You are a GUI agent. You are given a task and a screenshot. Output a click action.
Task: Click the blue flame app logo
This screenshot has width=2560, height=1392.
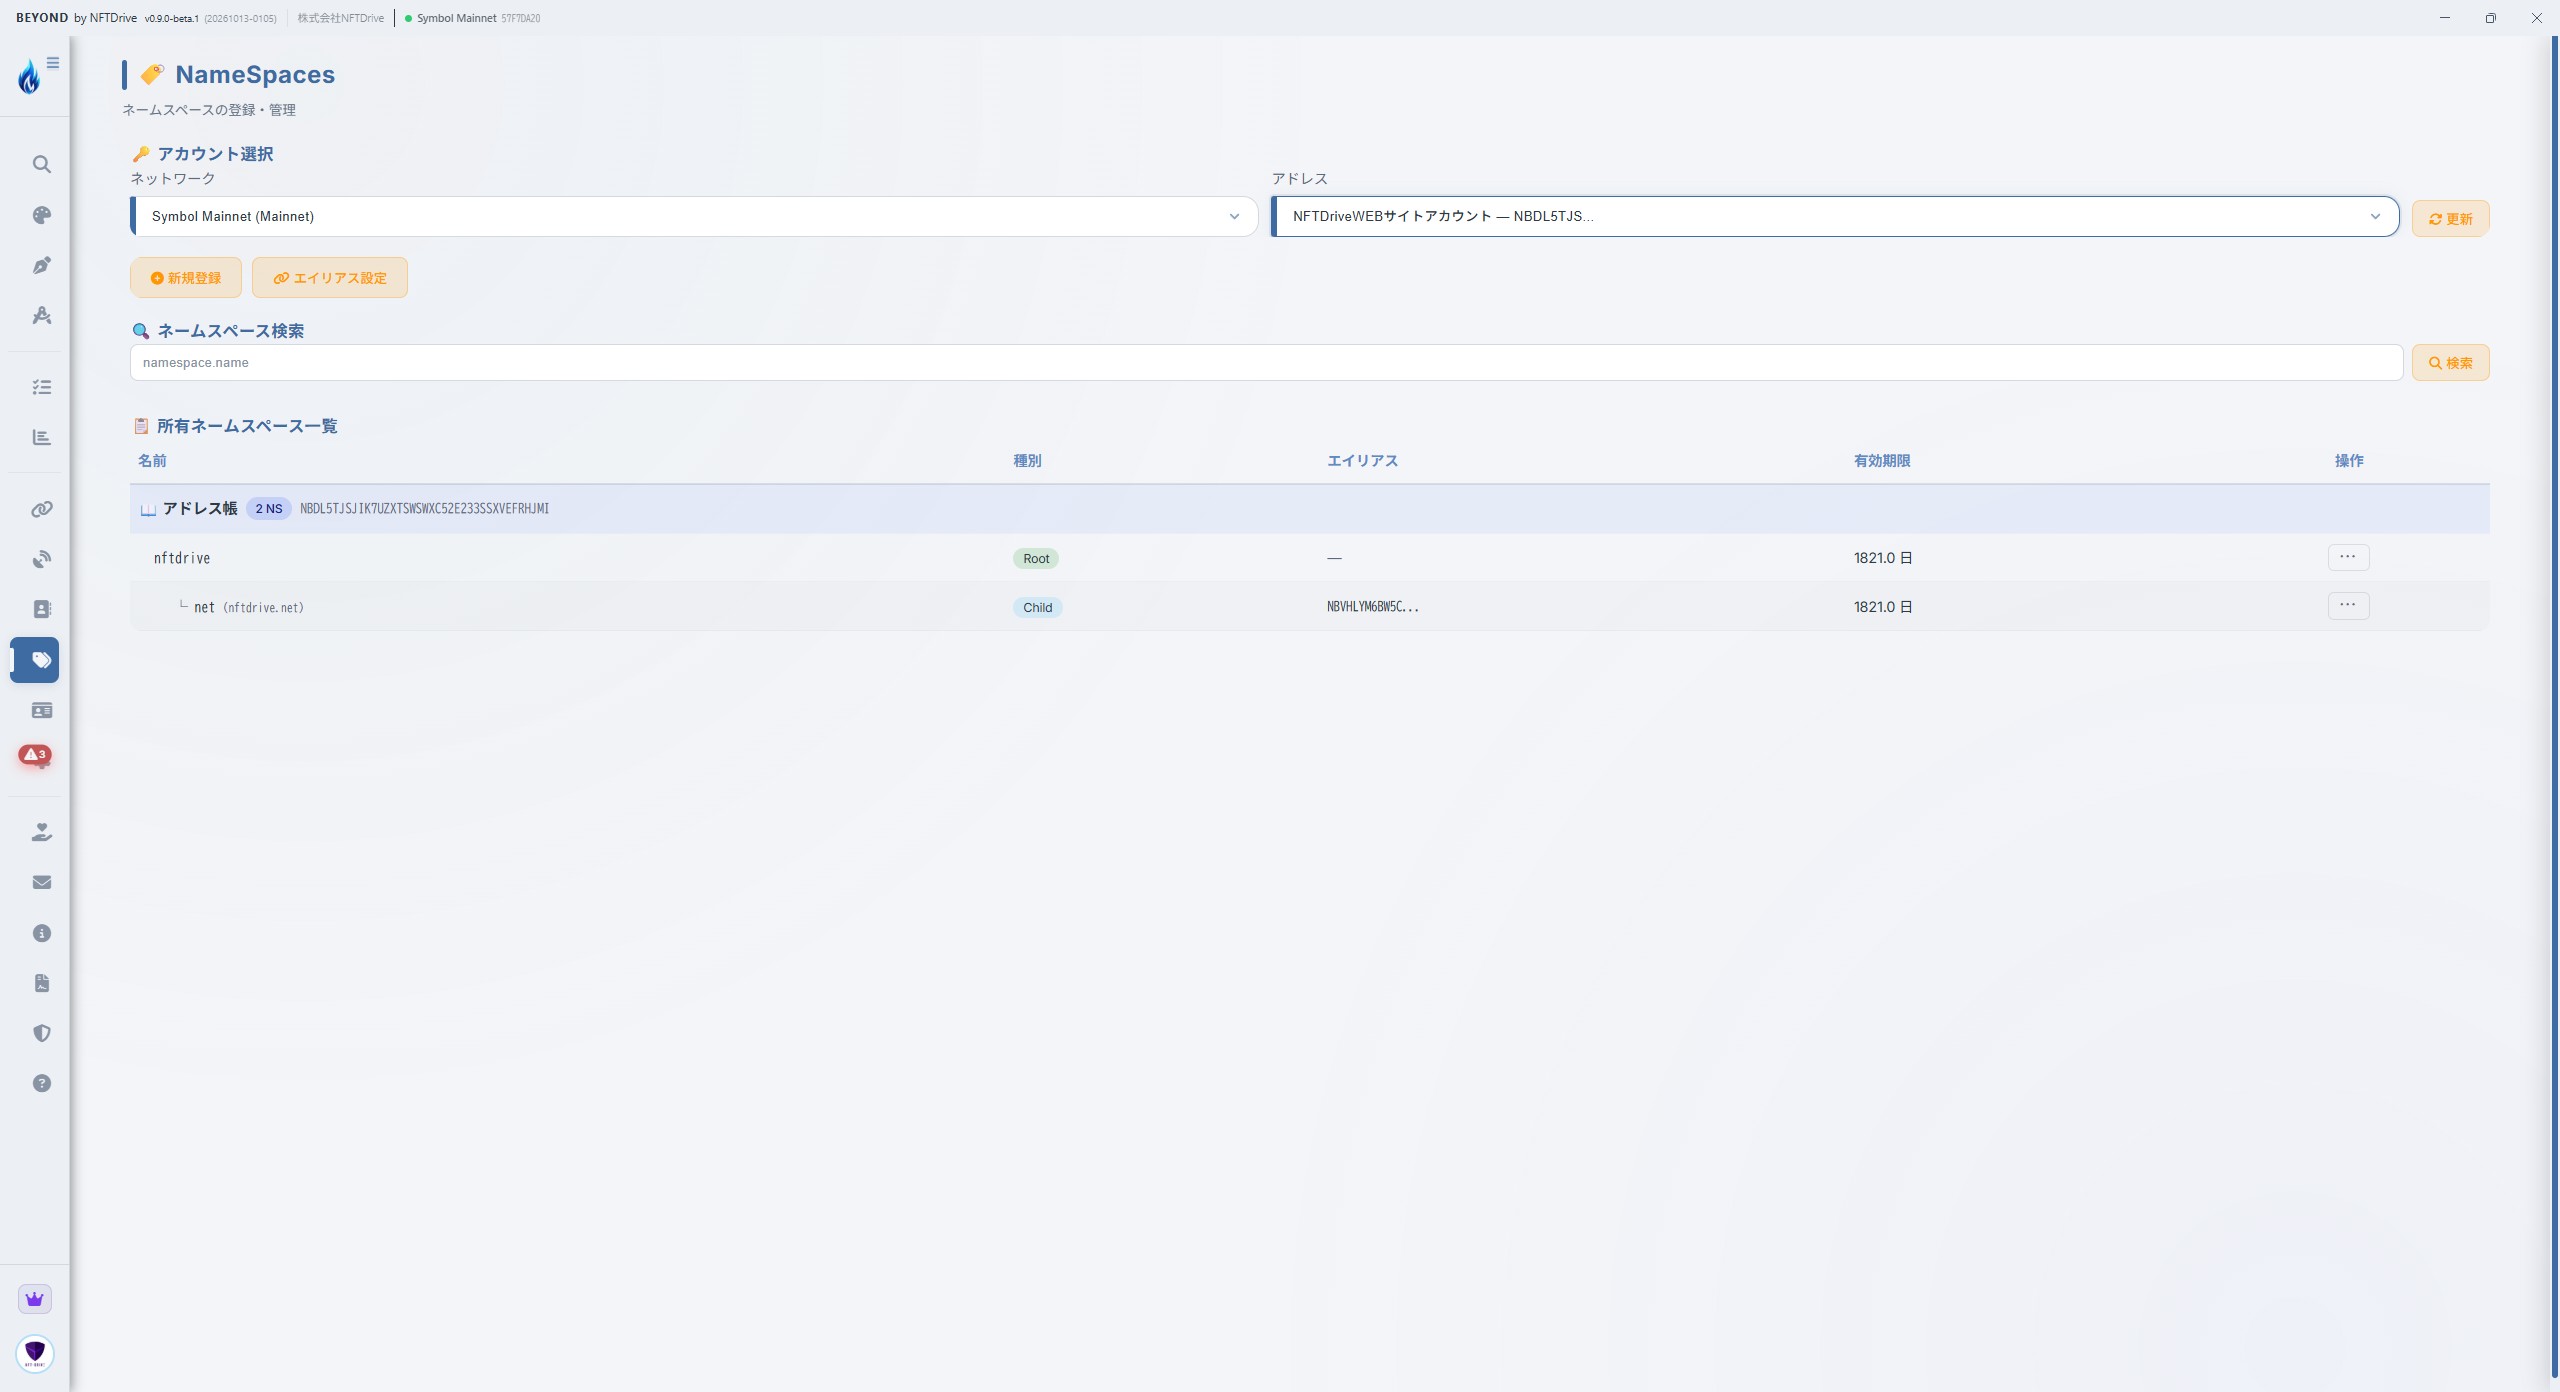click(29, 76)
